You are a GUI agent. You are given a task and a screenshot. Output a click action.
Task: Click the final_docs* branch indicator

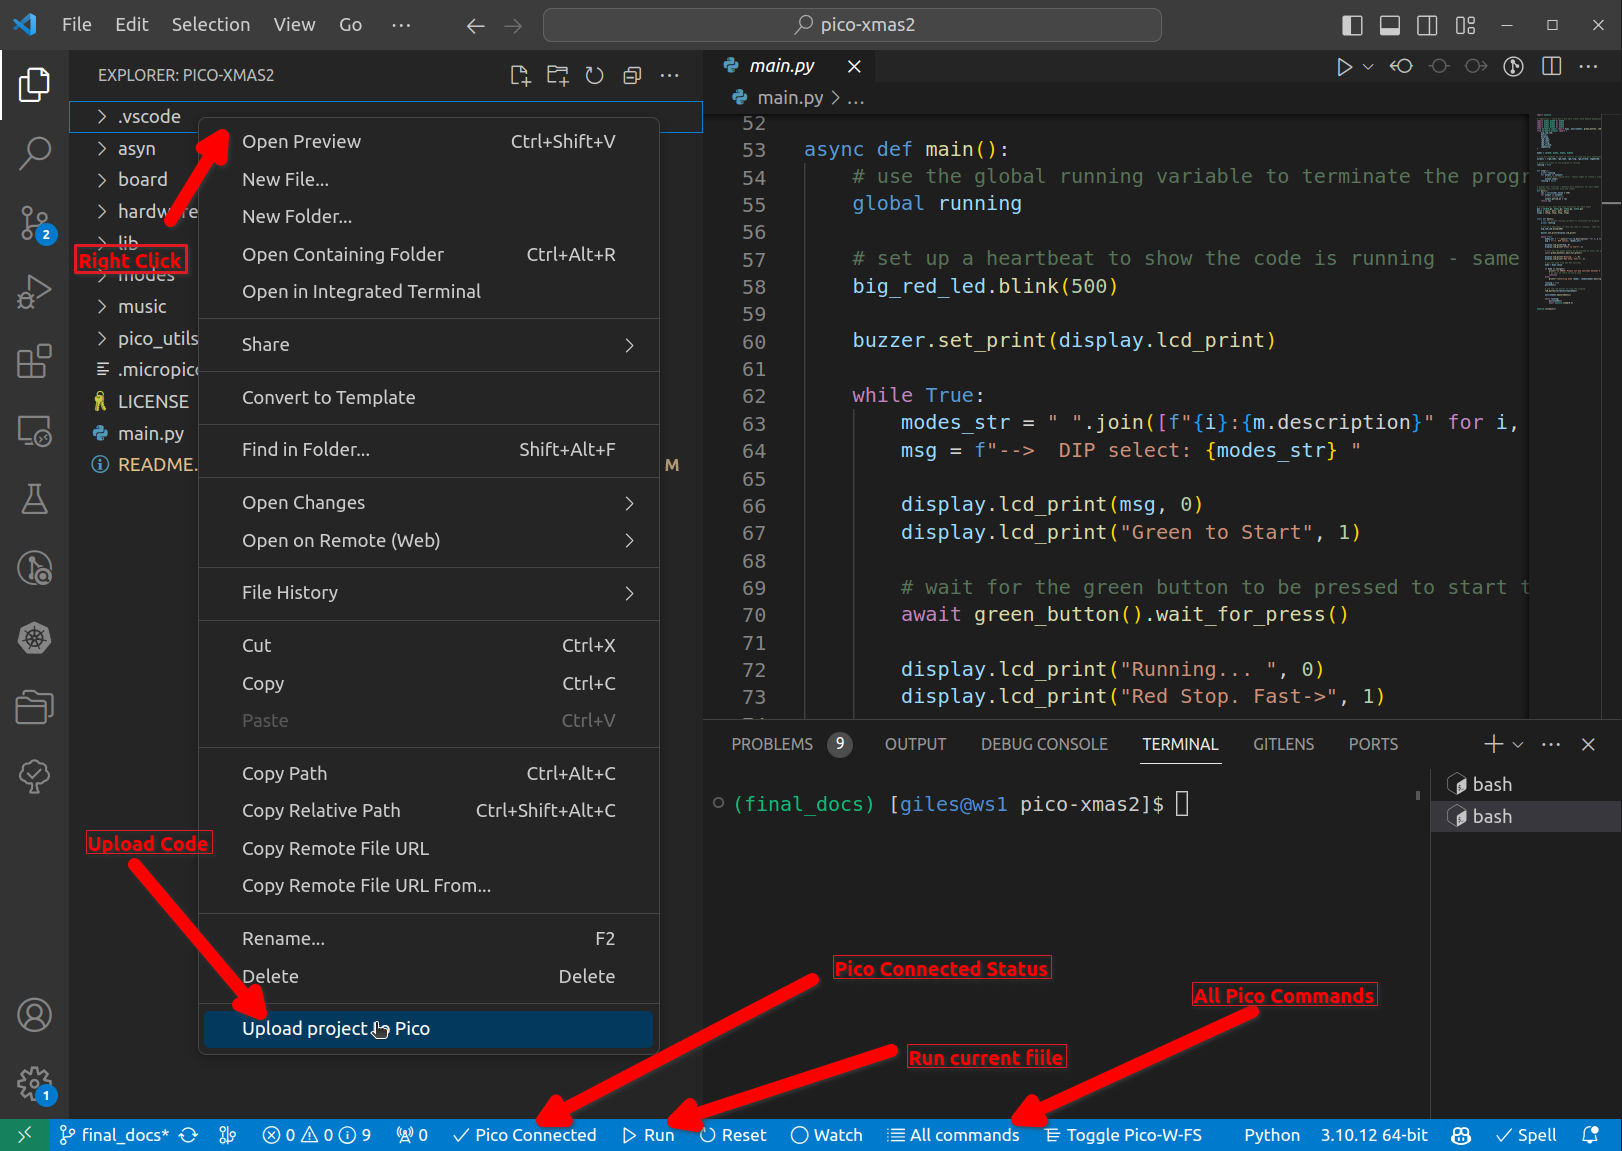[114, 1135]
